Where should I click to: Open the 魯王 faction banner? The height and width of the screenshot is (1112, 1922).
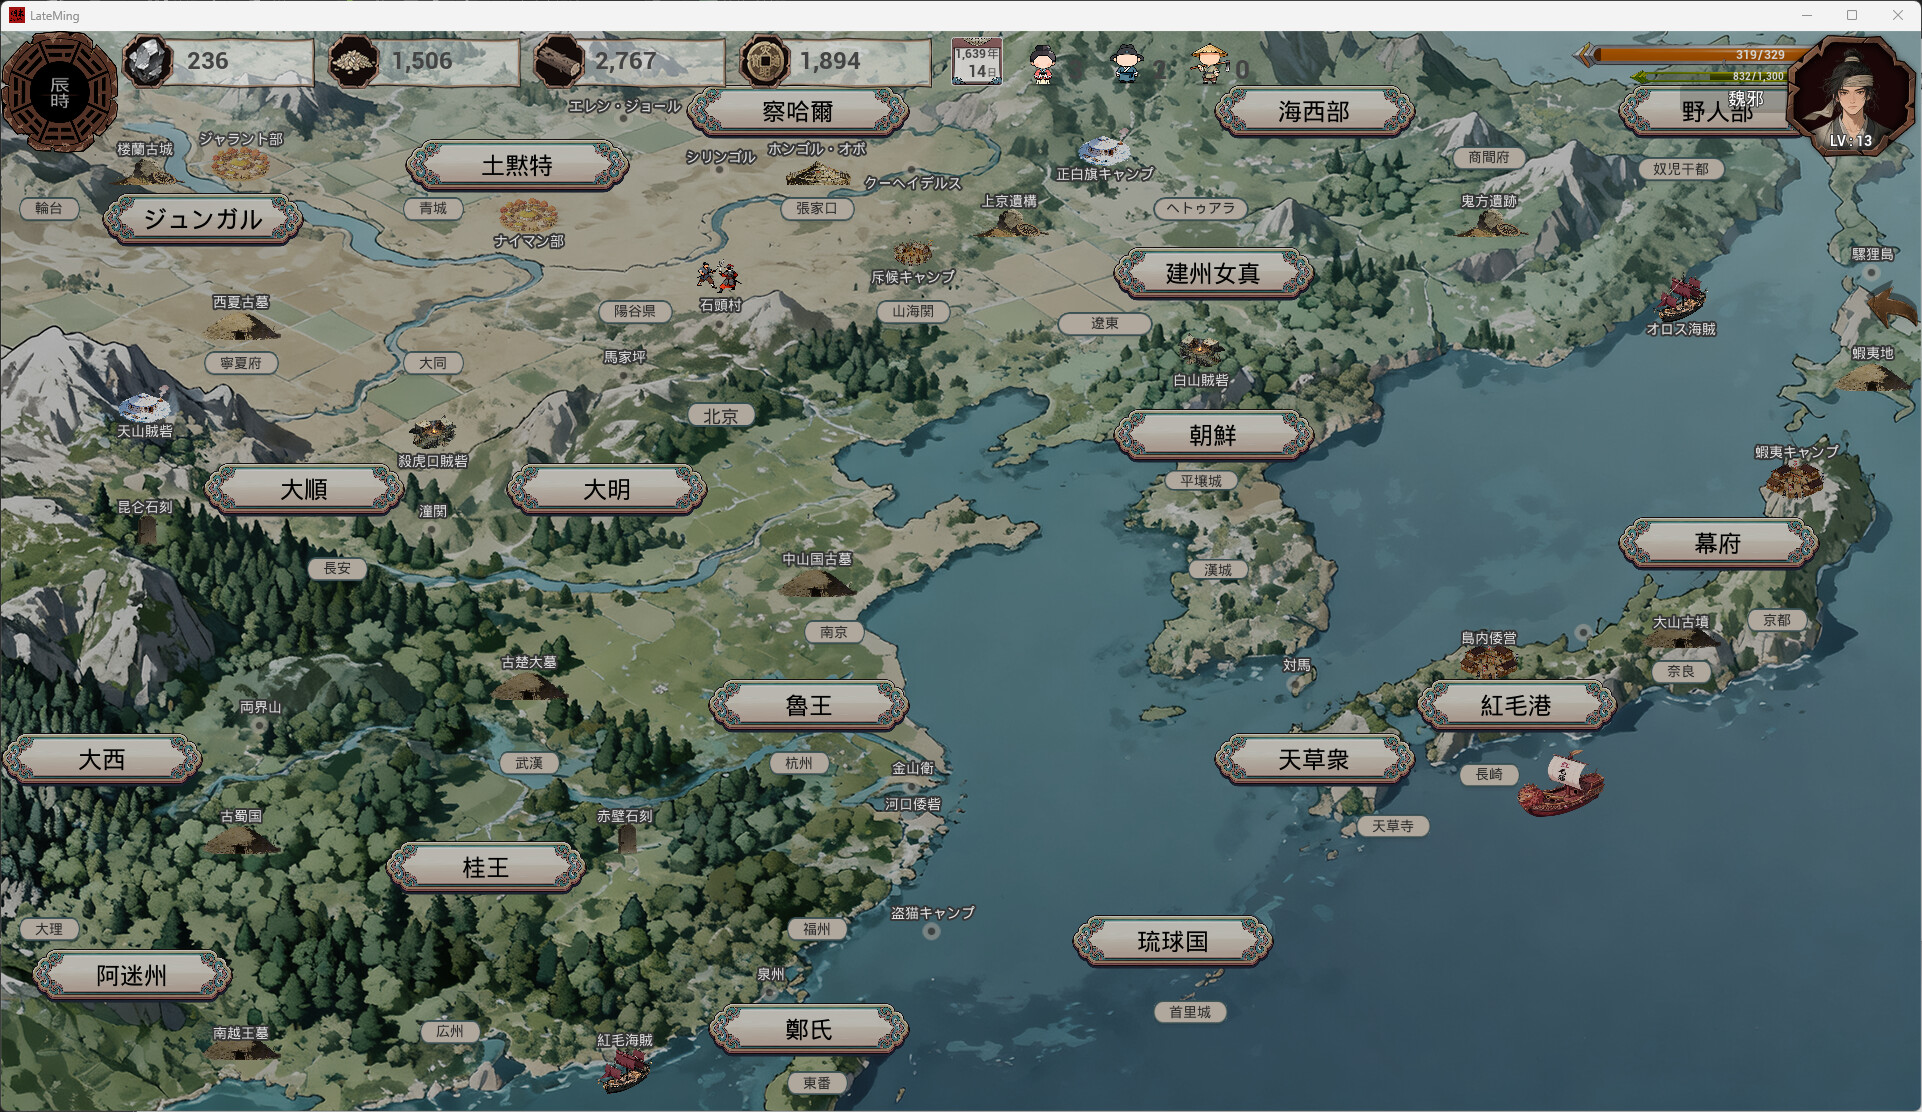[x=809, y=705]
